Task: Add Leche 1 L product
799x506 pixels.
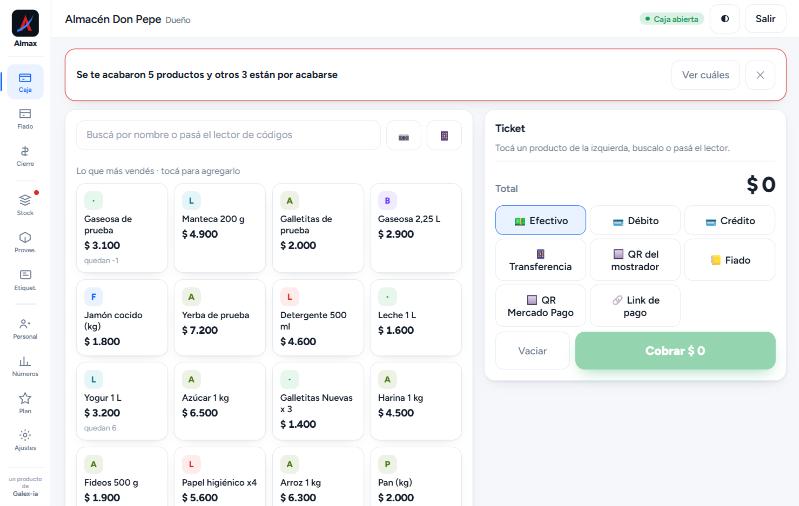Action: [416, 317]
